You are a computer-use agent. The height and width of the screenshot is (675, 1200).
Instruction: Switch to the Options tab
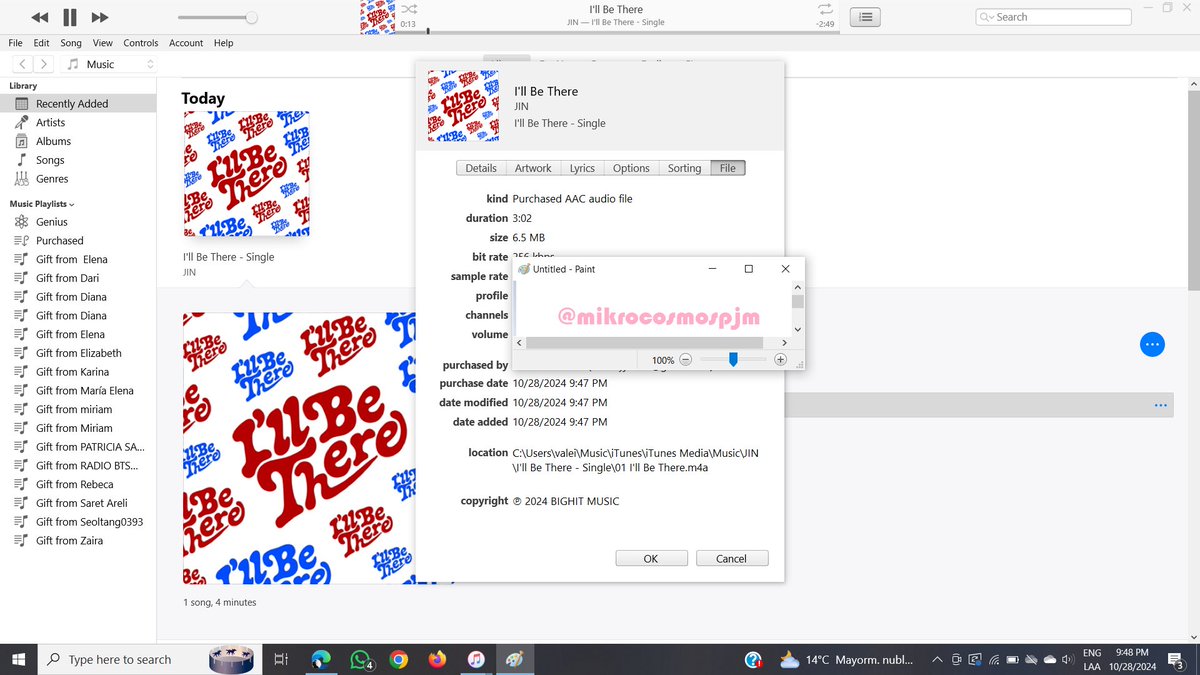tap(631, 168)
